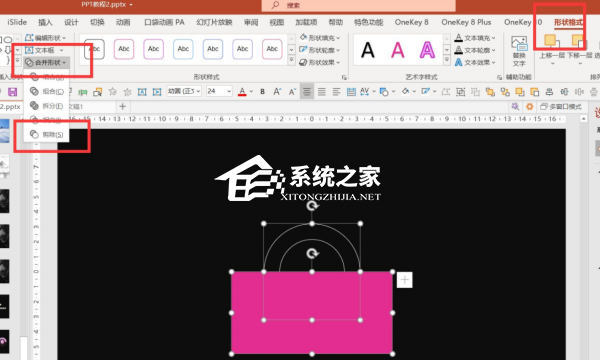
Task: Open the 设计 design ribbon tab
Action: [x=71, y=22]
